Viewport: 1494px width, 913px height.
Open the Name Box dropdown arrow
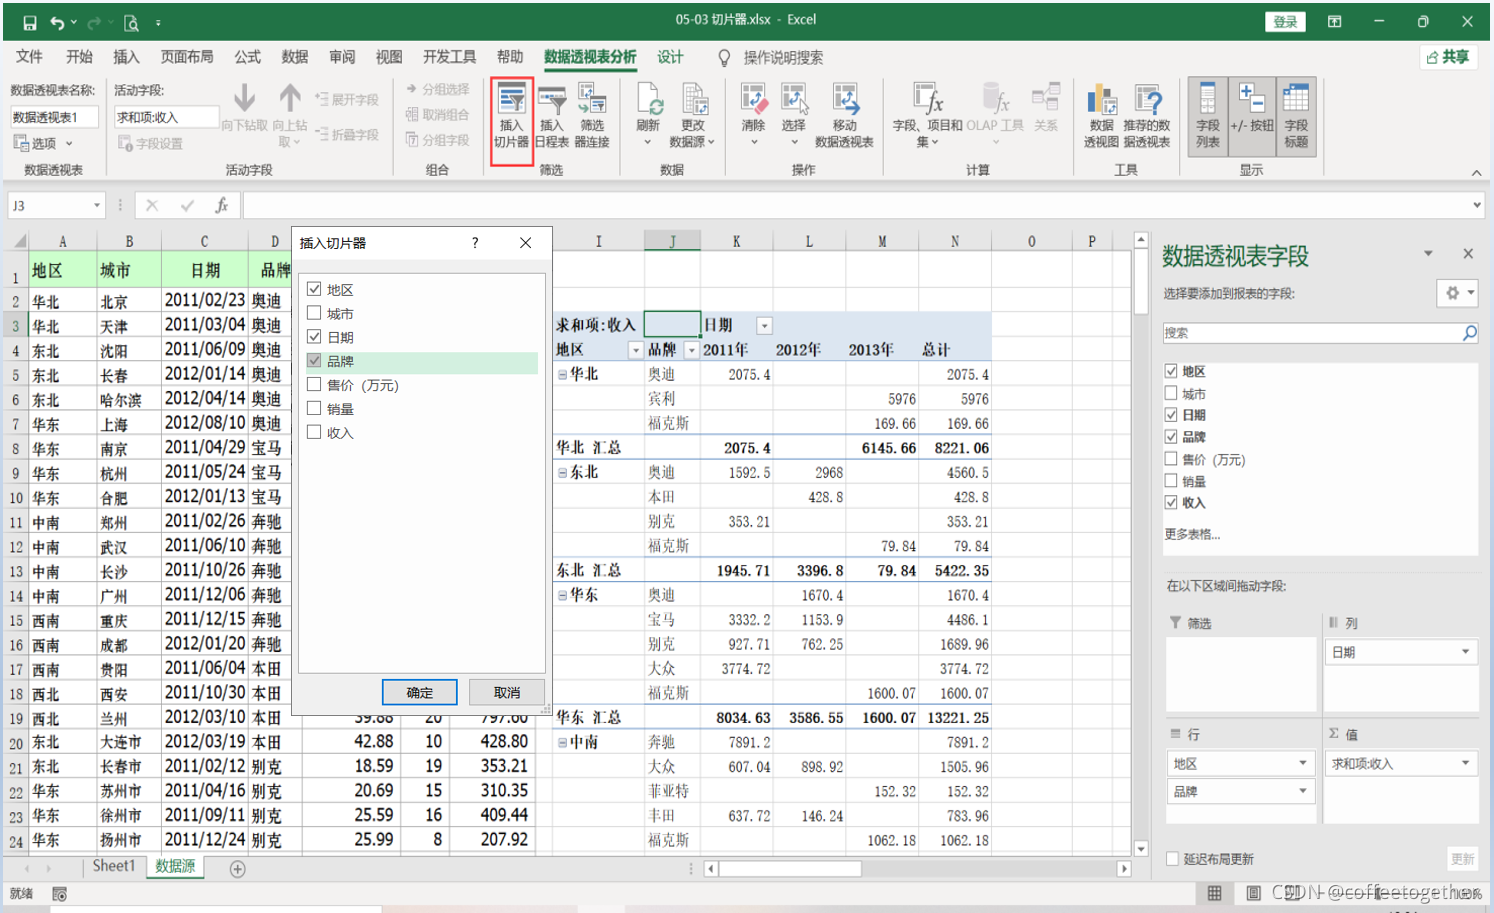pyautogui.click(x=97, y=205)
